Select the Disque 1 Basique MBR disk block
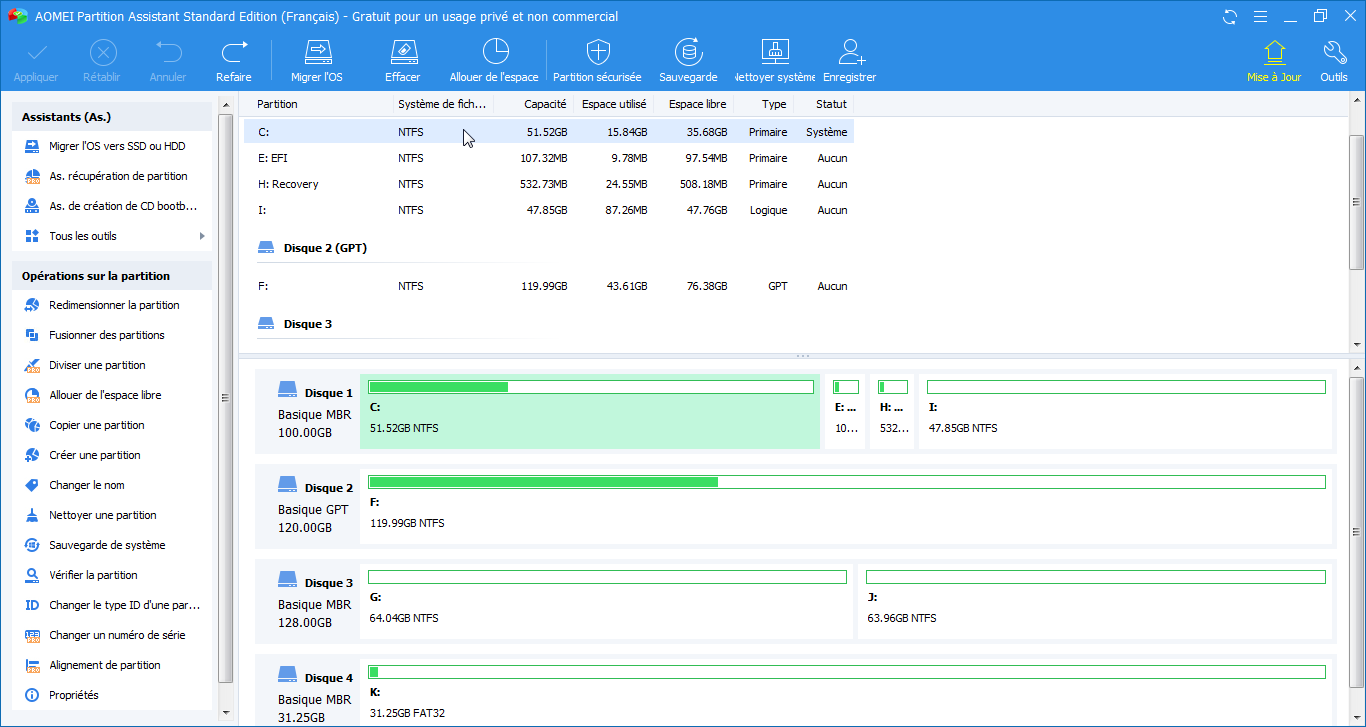 [x=307, y=412]
